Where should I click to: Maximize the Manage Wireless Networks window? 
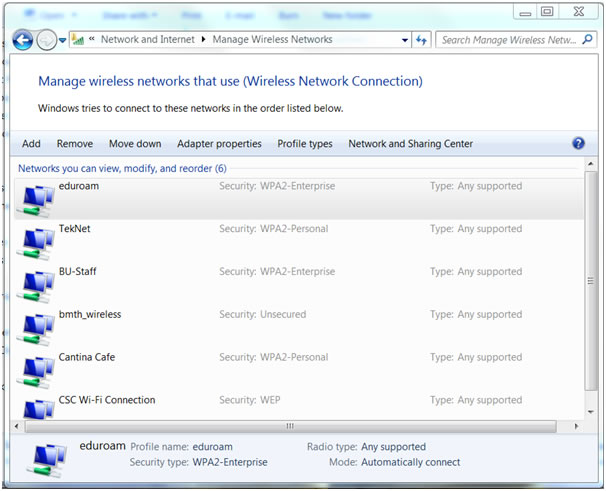[546, 12]
